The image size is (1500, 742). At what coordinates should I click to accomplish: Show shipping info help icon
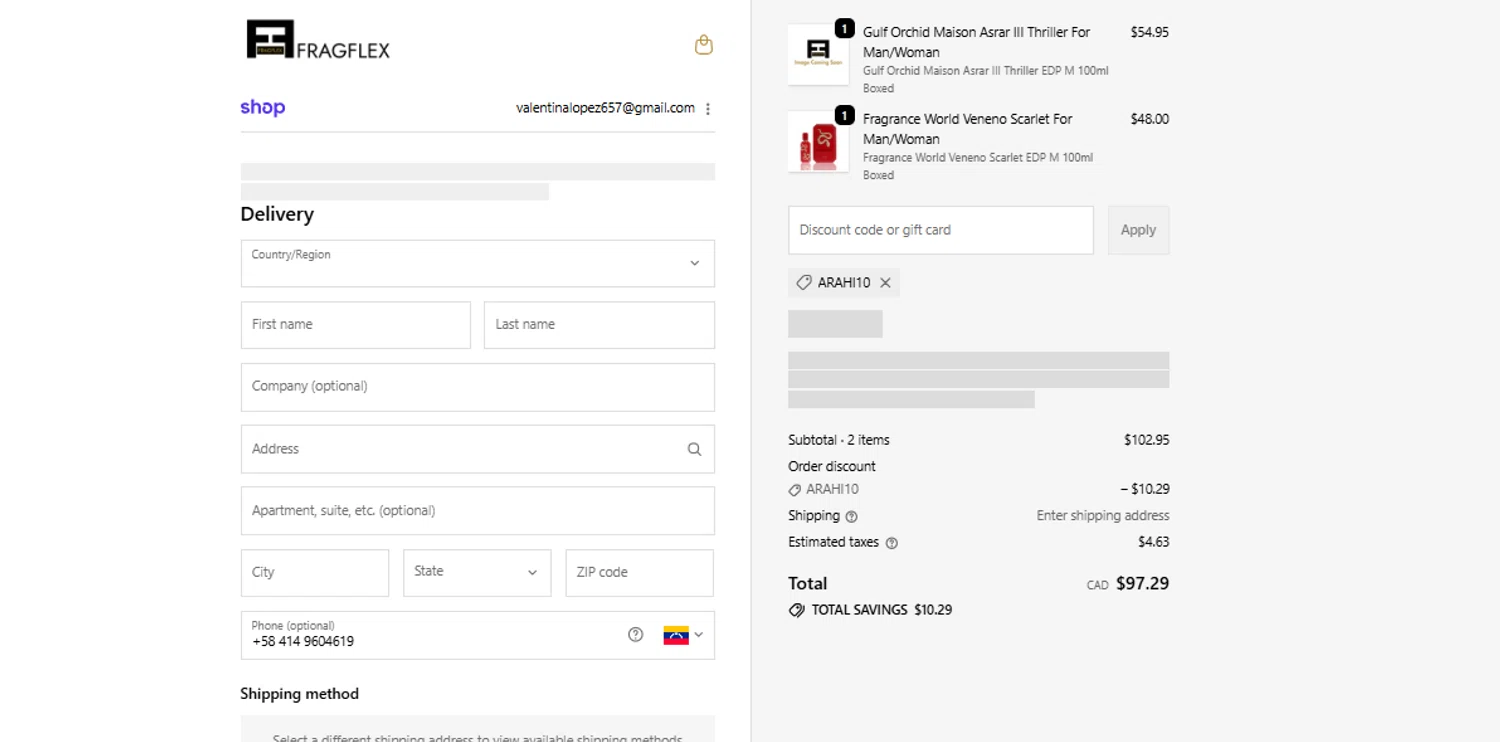[851, 517]
